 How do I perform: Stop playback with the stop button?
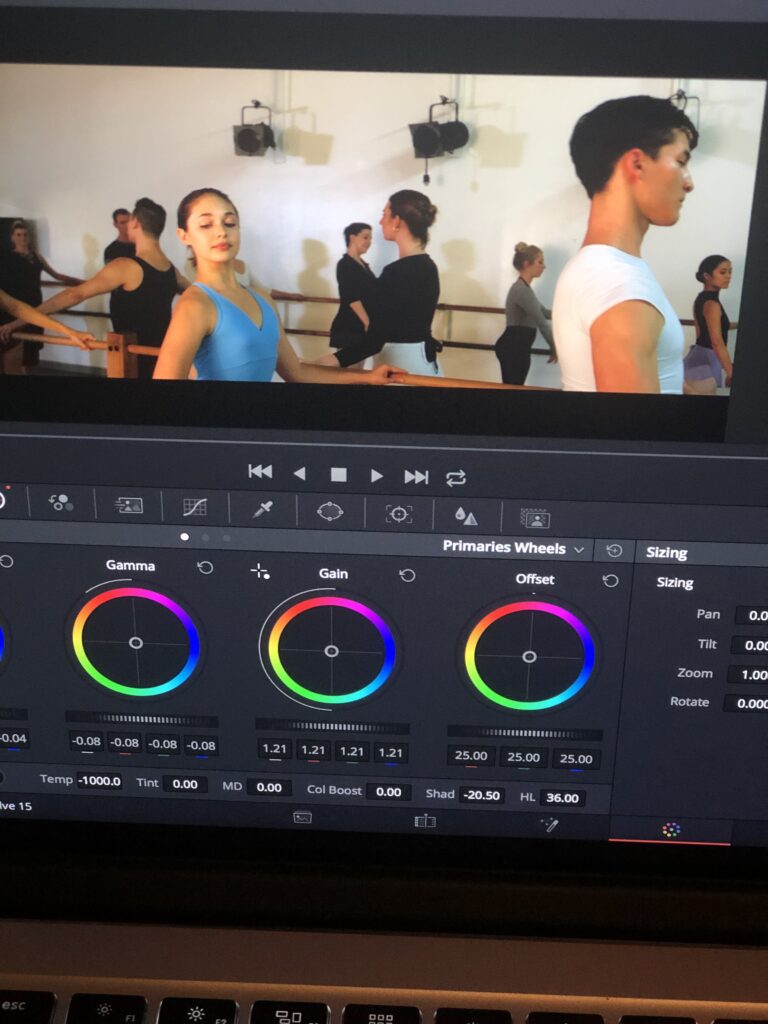click(338, 475)
